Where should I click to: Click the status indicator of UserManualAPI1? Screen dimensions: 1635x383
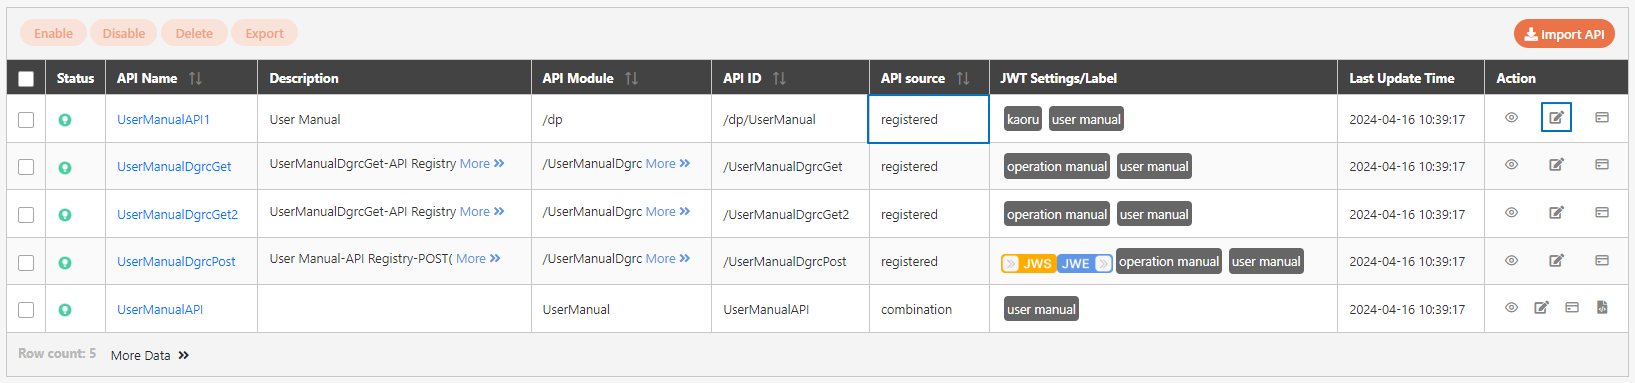[x=65, y=120]
